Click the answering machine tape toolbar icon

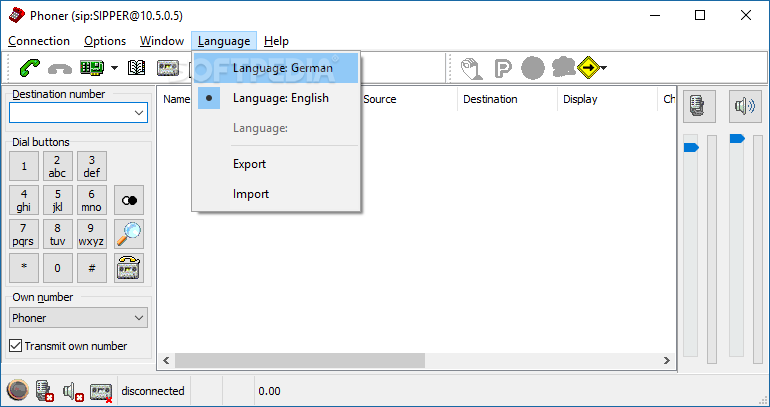[x=168, y=68]
